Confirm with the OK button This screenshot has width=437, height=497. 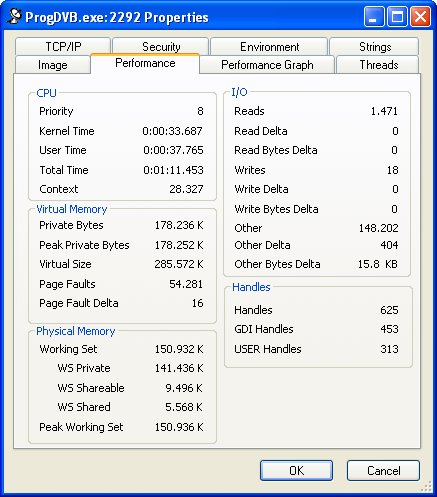(296, 470)
